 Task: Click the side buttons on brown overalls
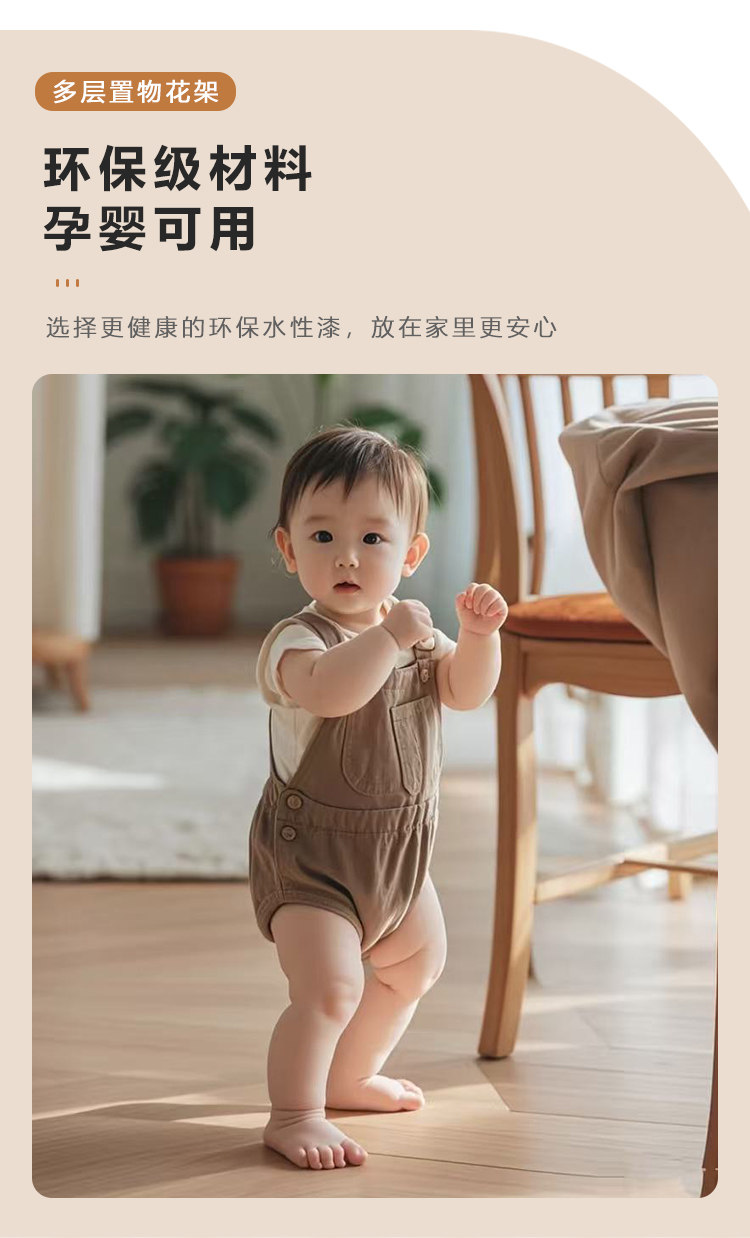pyautogui.click(x=290, y=817)
